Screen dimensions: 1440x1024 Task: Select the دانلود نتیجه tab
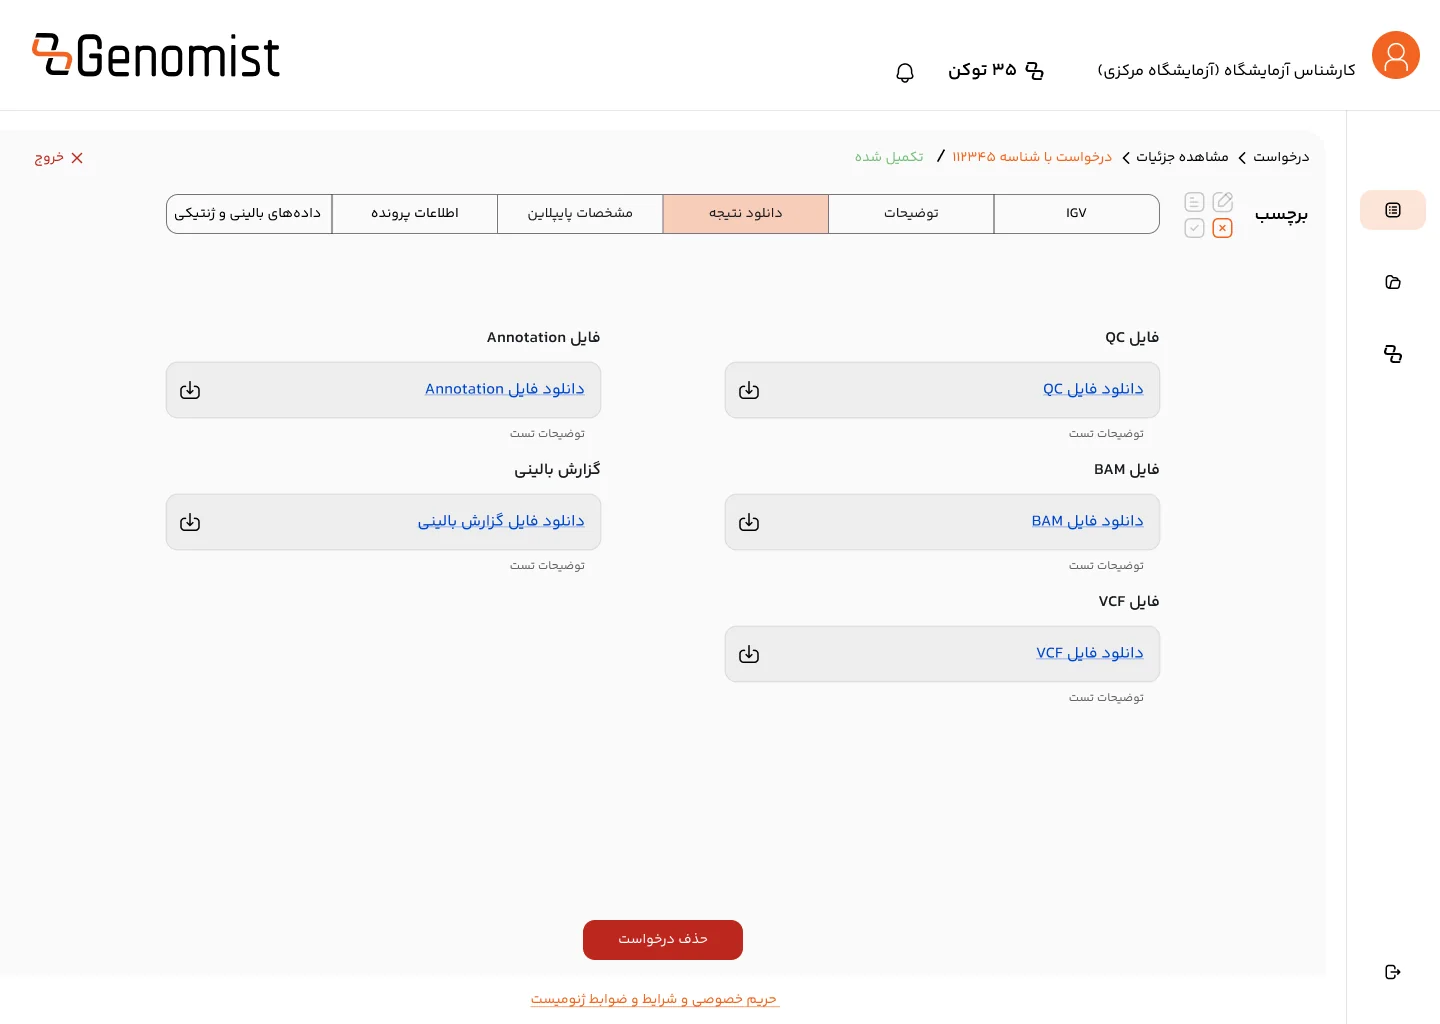pos(746,214)
